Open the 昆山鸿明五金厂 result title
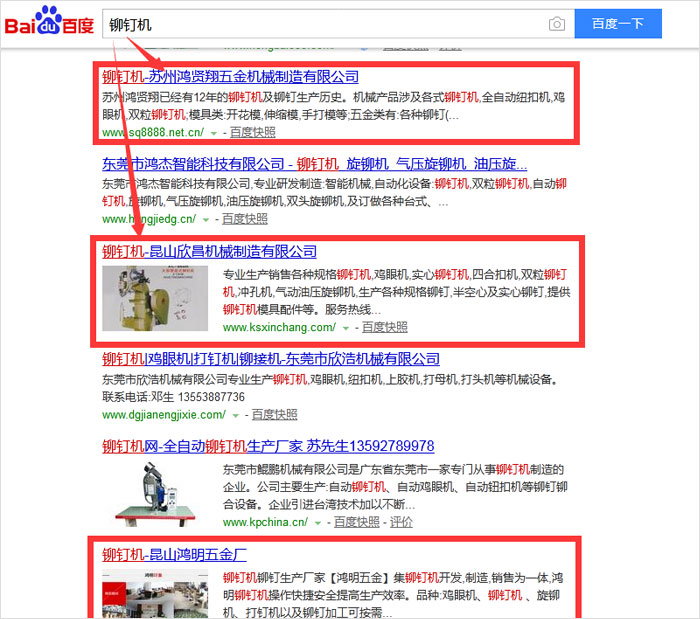Viewport: 700px width, 619px height. [174, 553]
